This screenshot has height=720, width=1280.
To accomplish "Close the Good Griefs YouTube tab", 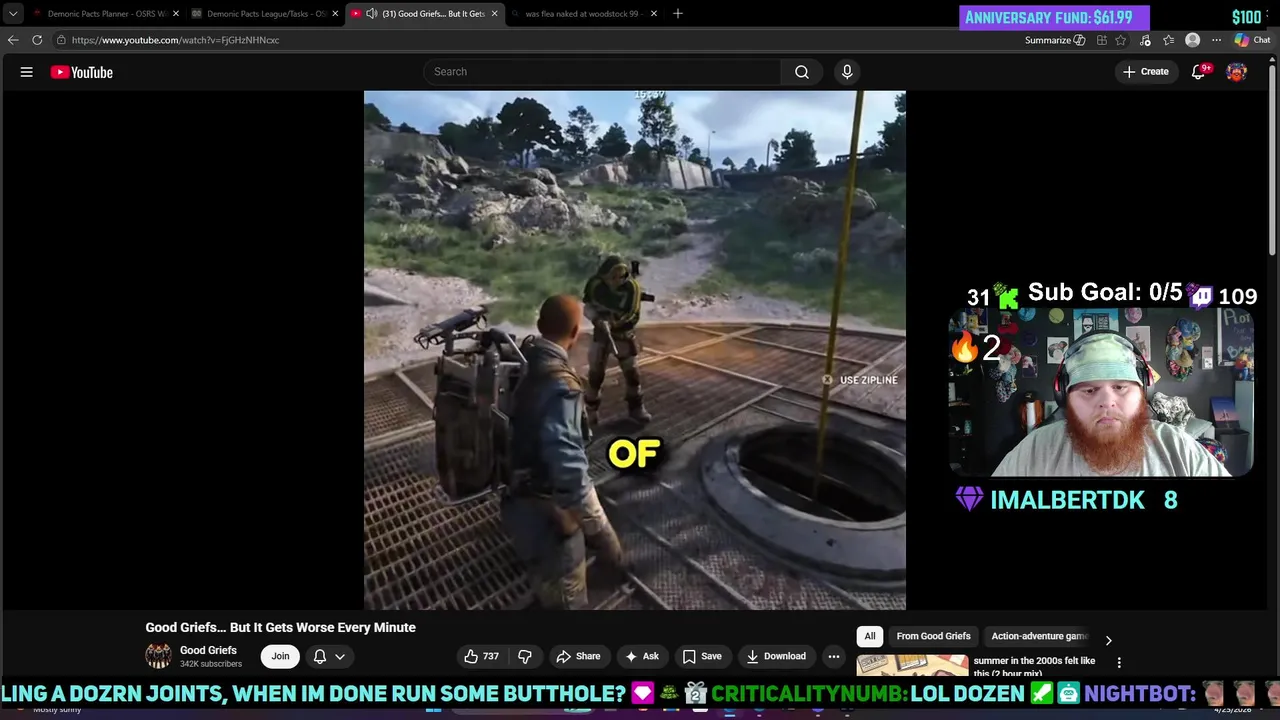I will [494, 13].
